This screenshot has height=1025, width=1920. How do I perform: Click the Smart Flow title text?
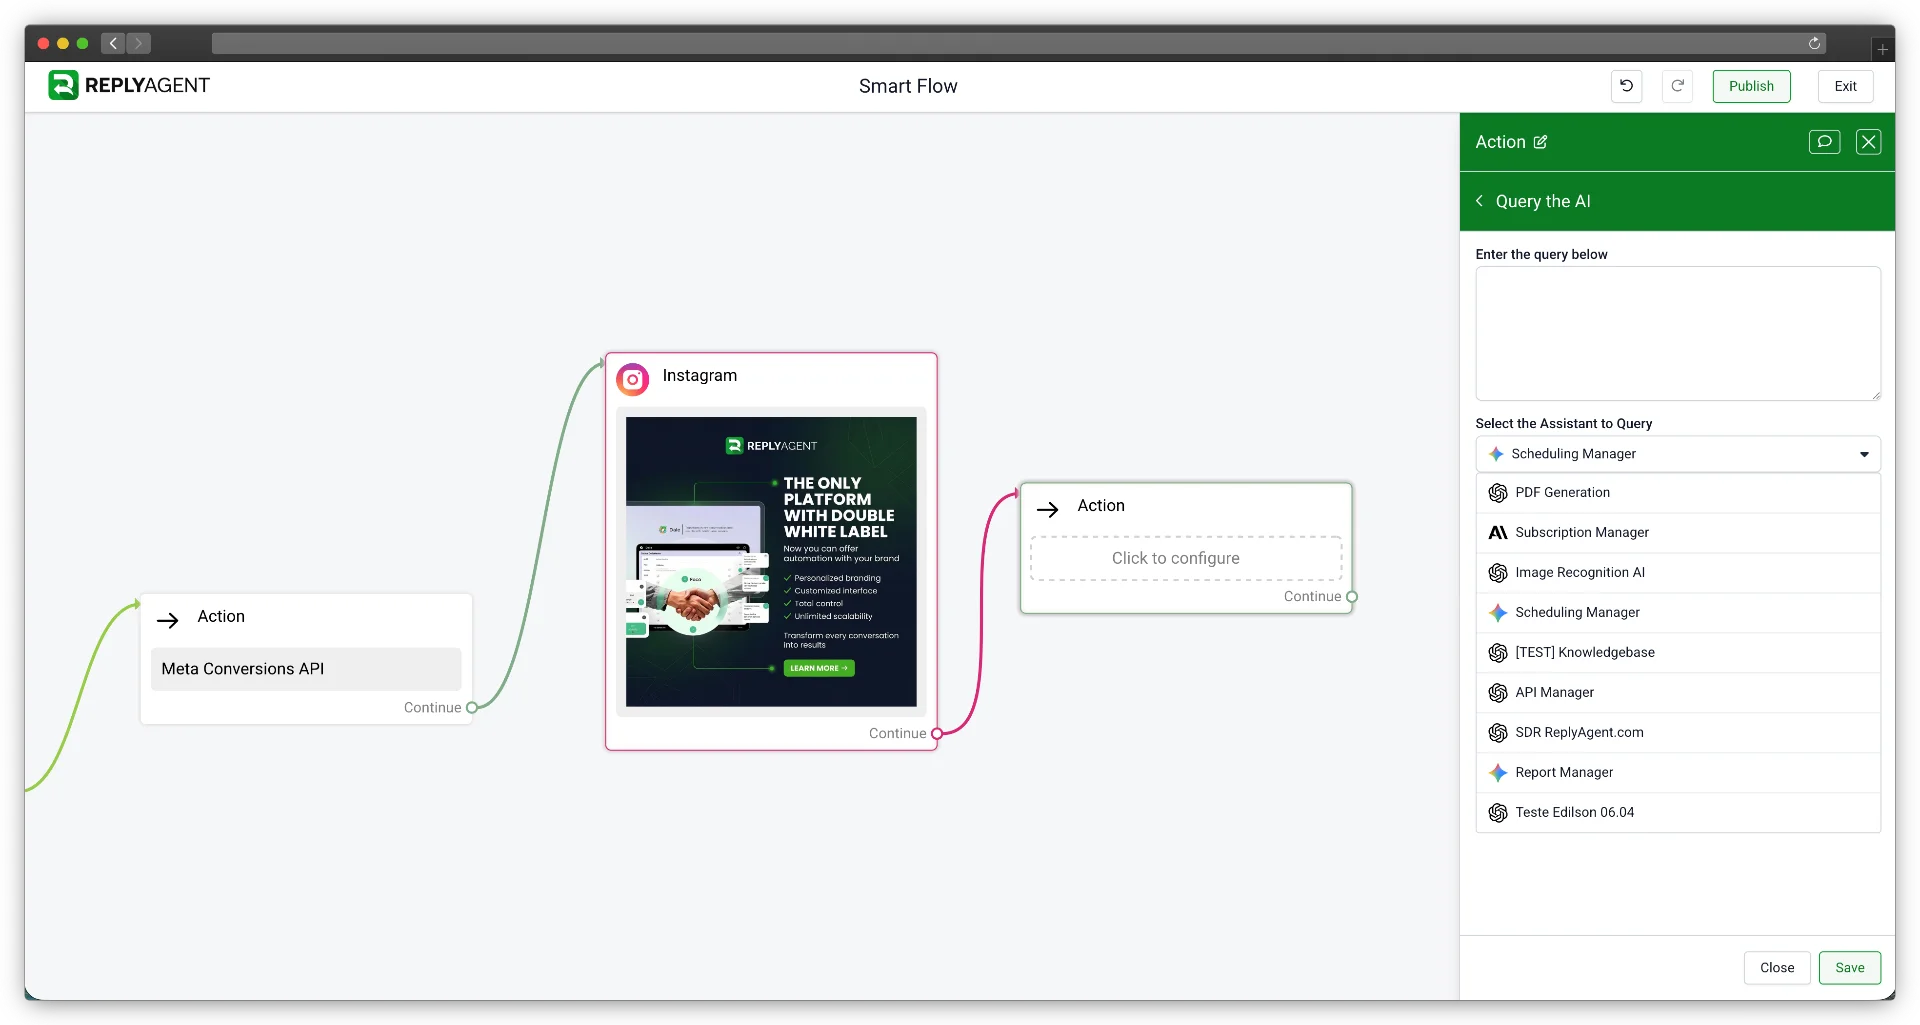click(908, 86)
